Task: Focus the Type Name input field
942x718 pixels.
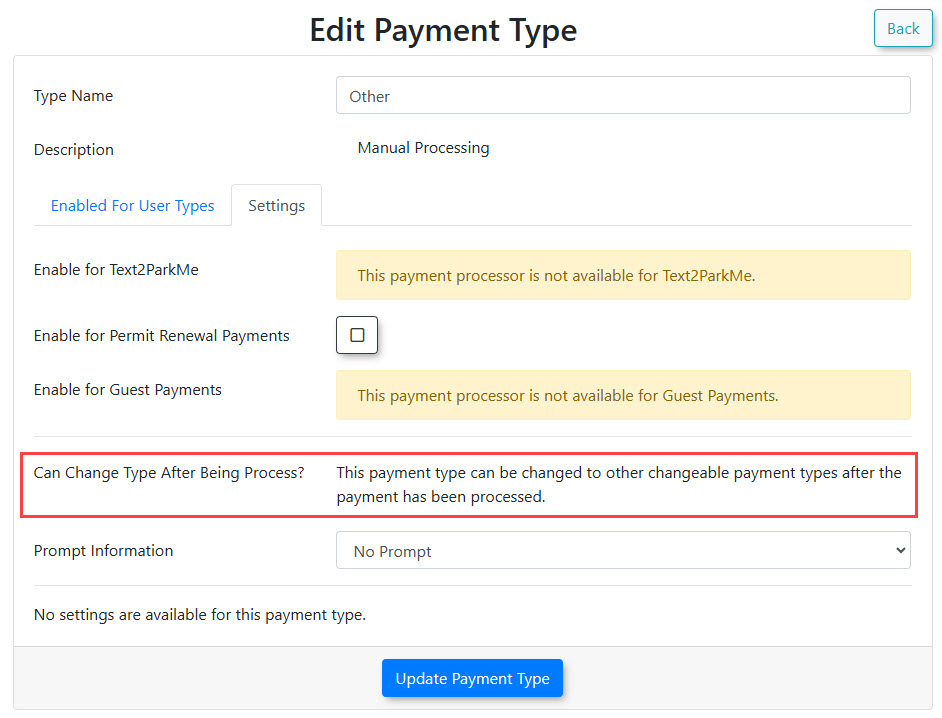Action: coord(622,96)
